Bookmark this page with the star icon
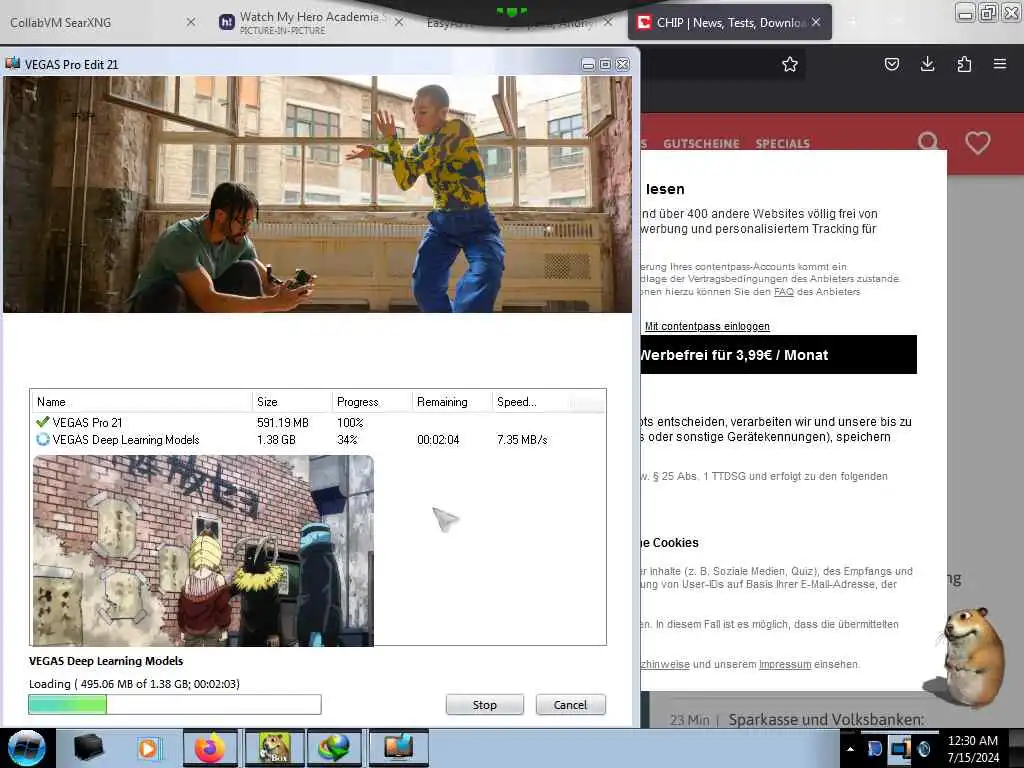 790,64
